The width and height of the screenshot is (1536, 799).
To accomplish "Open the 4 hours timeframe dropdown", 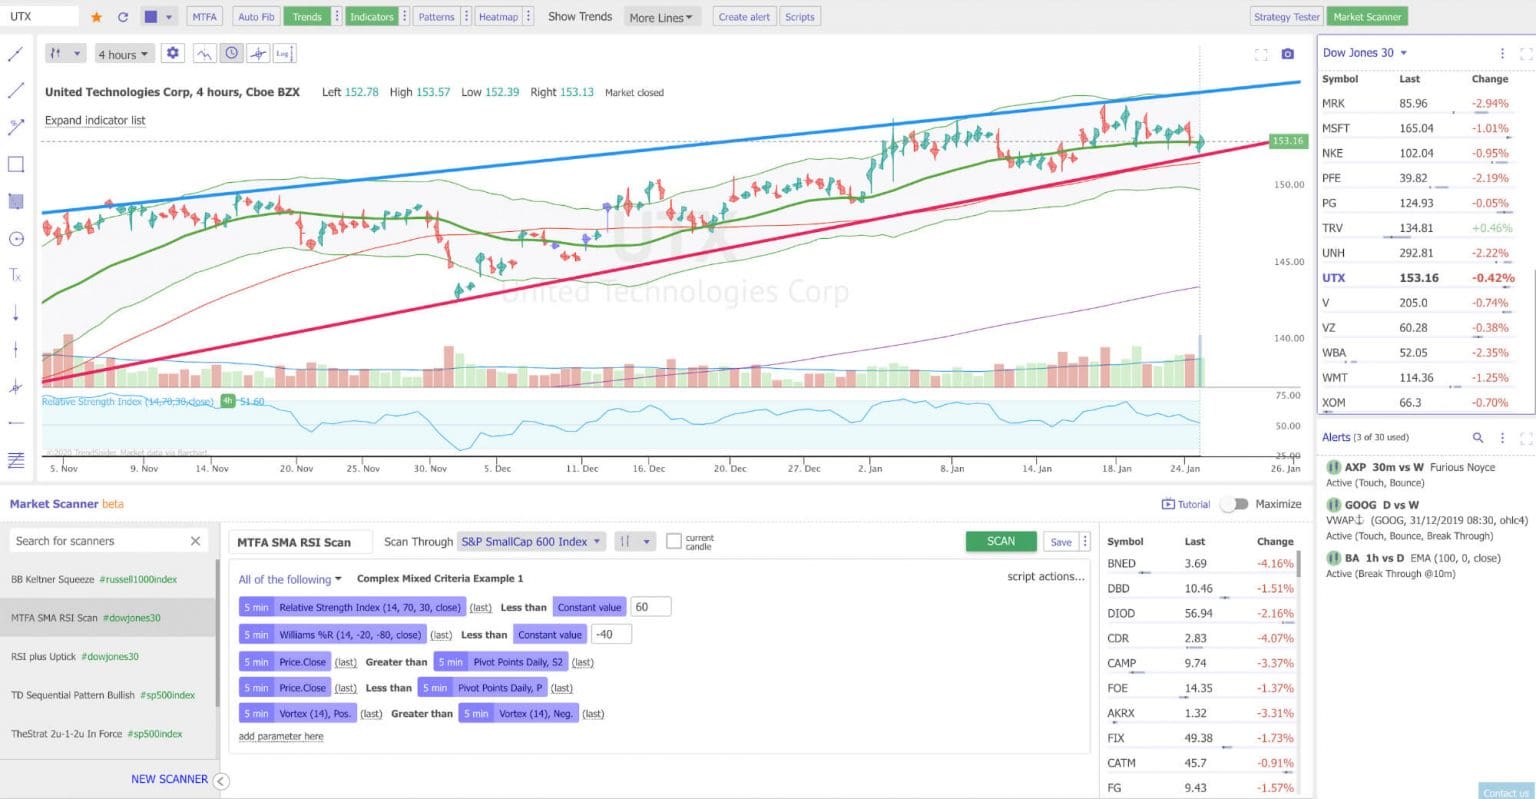I will click(123, 53).
